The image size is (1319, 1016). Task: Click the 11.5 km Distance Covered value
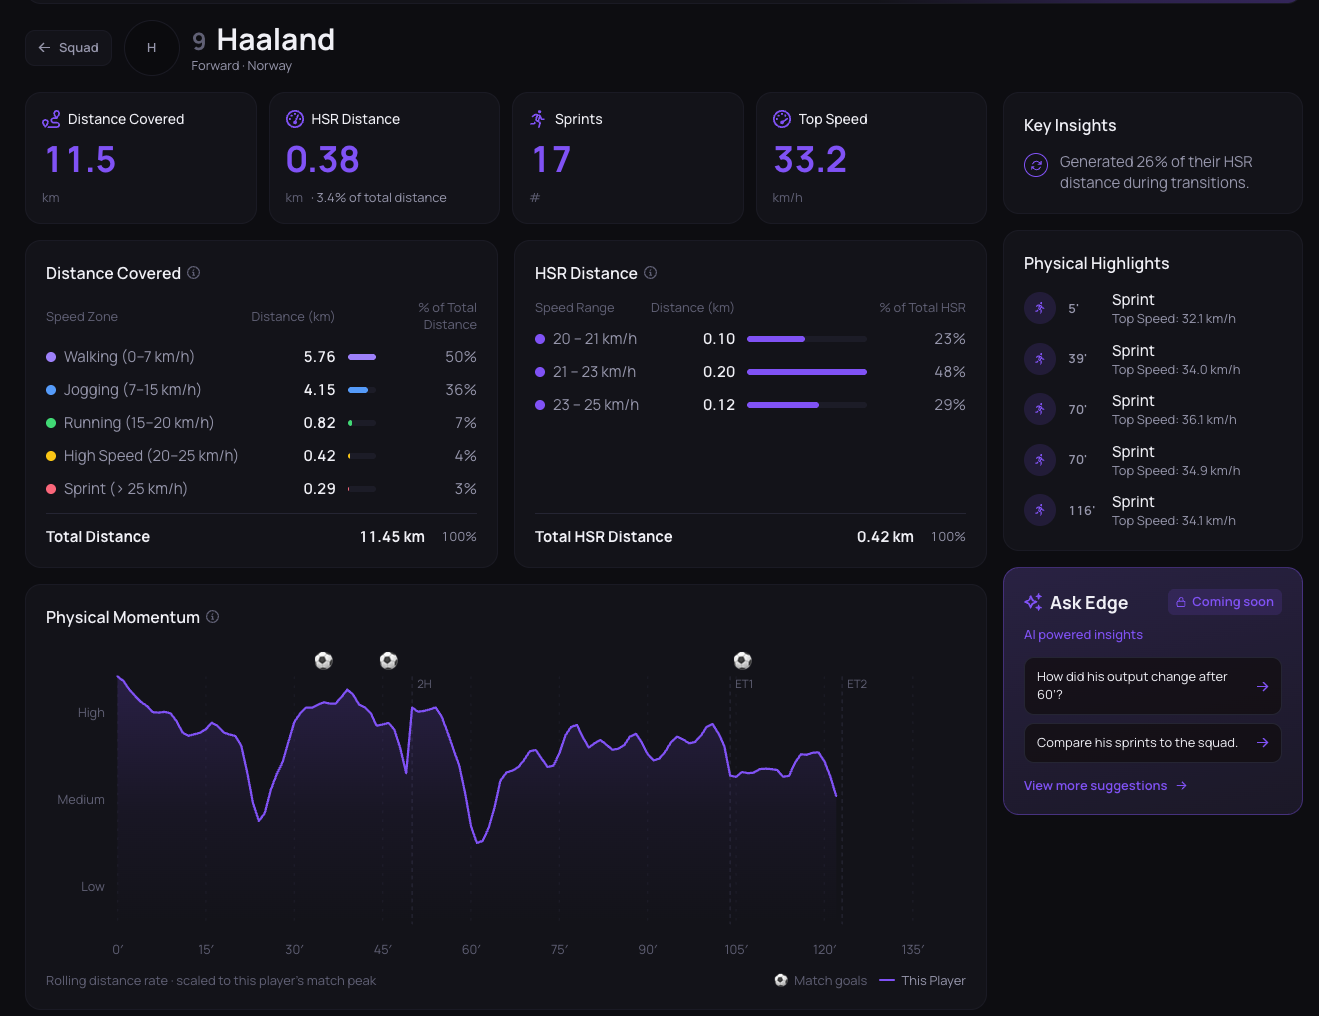[81, 160]
